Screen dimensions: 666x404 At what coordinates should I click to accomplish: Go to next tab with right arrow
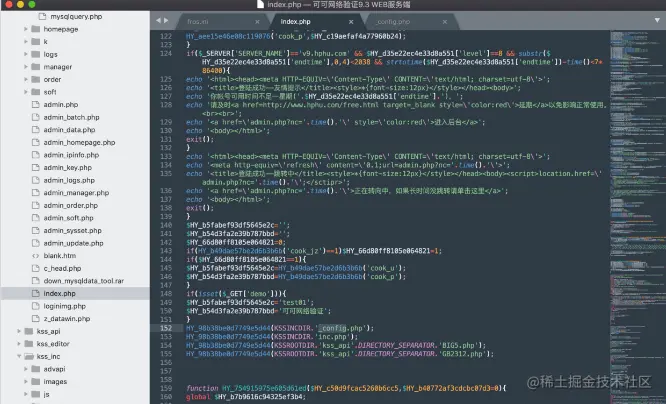coord(166,20)
